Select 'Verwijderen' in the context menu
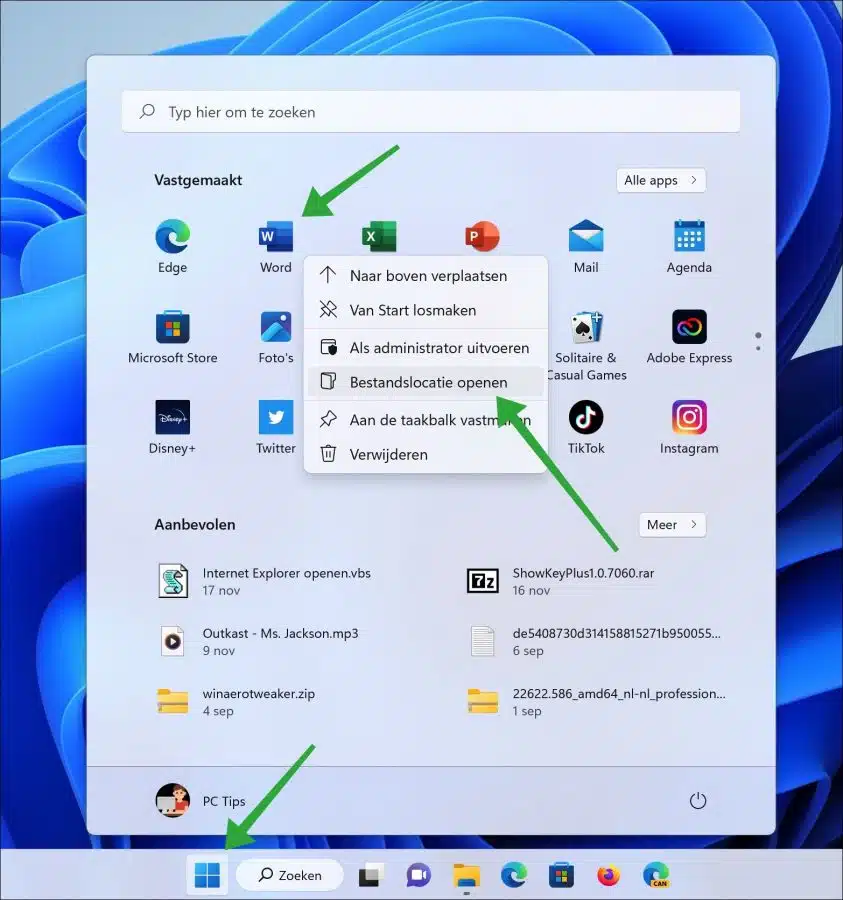This screenshot has width=843, height=900. click(x=425, y=455)
